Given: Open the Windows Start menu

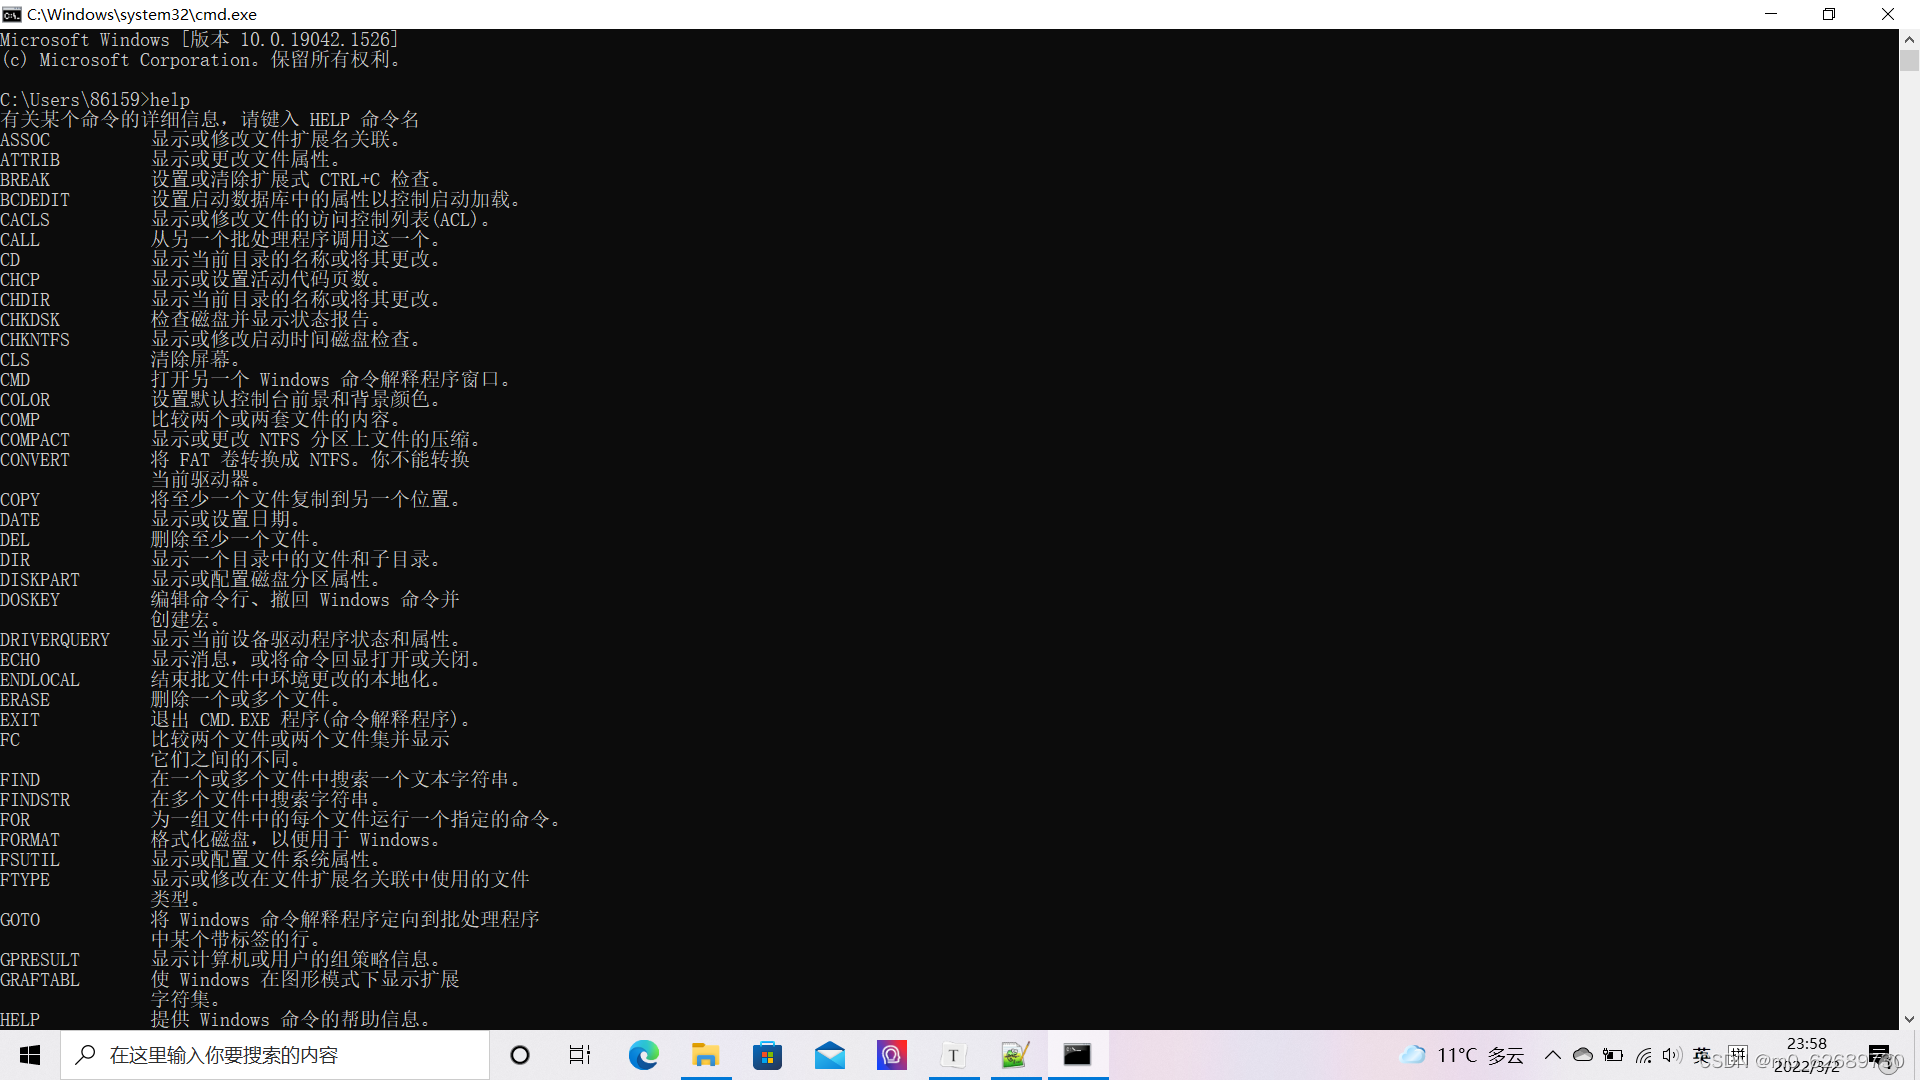Looking at the screenshot, I should tap(30, 1055).
